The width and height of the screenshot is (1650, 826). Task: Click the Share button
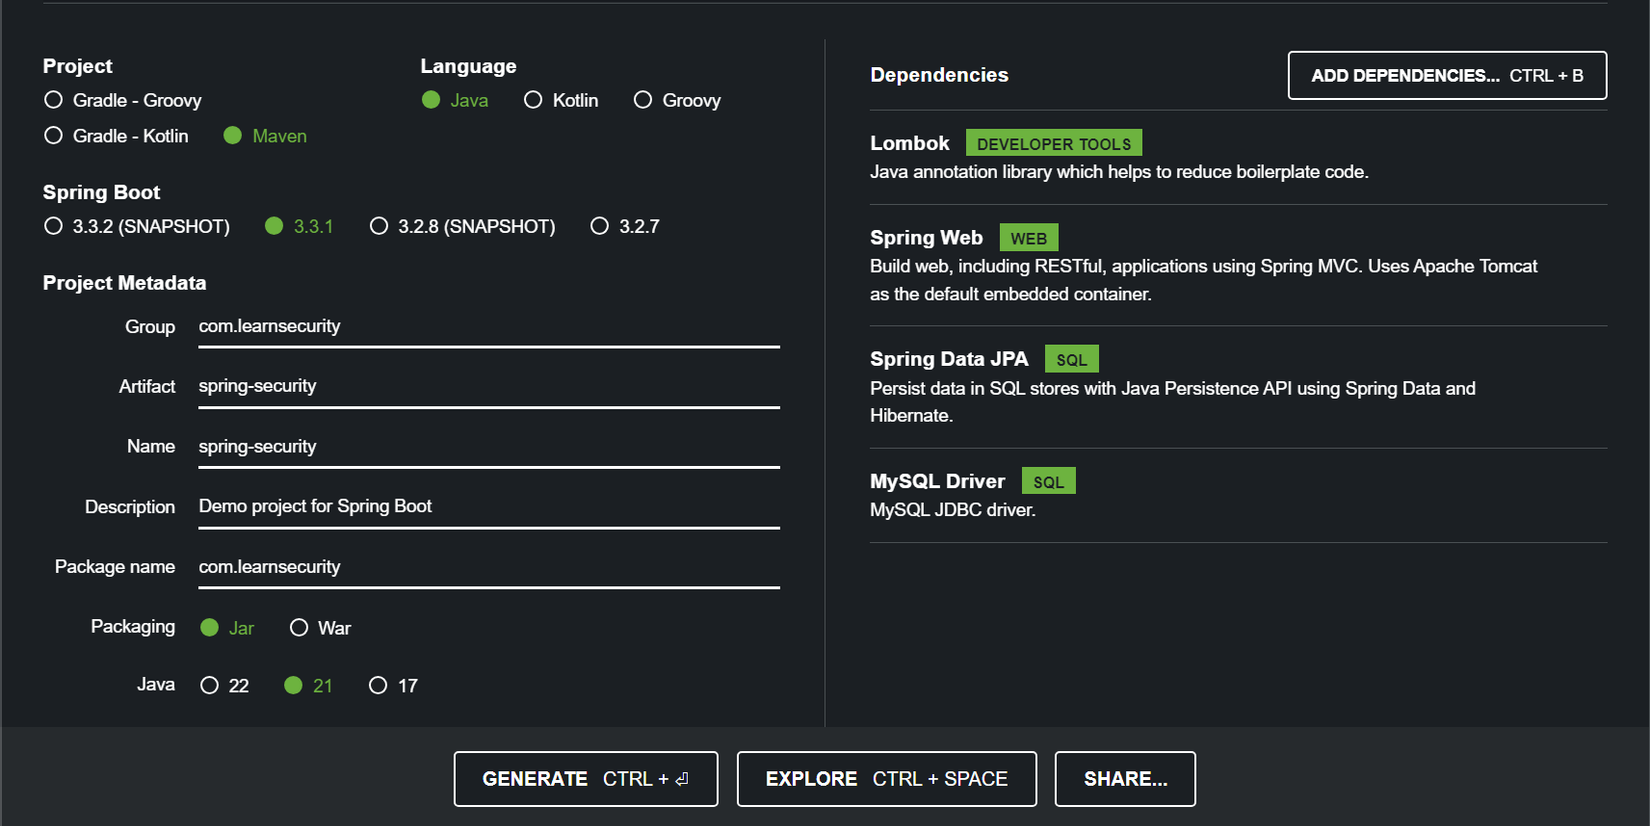(x=1125, y=779)
